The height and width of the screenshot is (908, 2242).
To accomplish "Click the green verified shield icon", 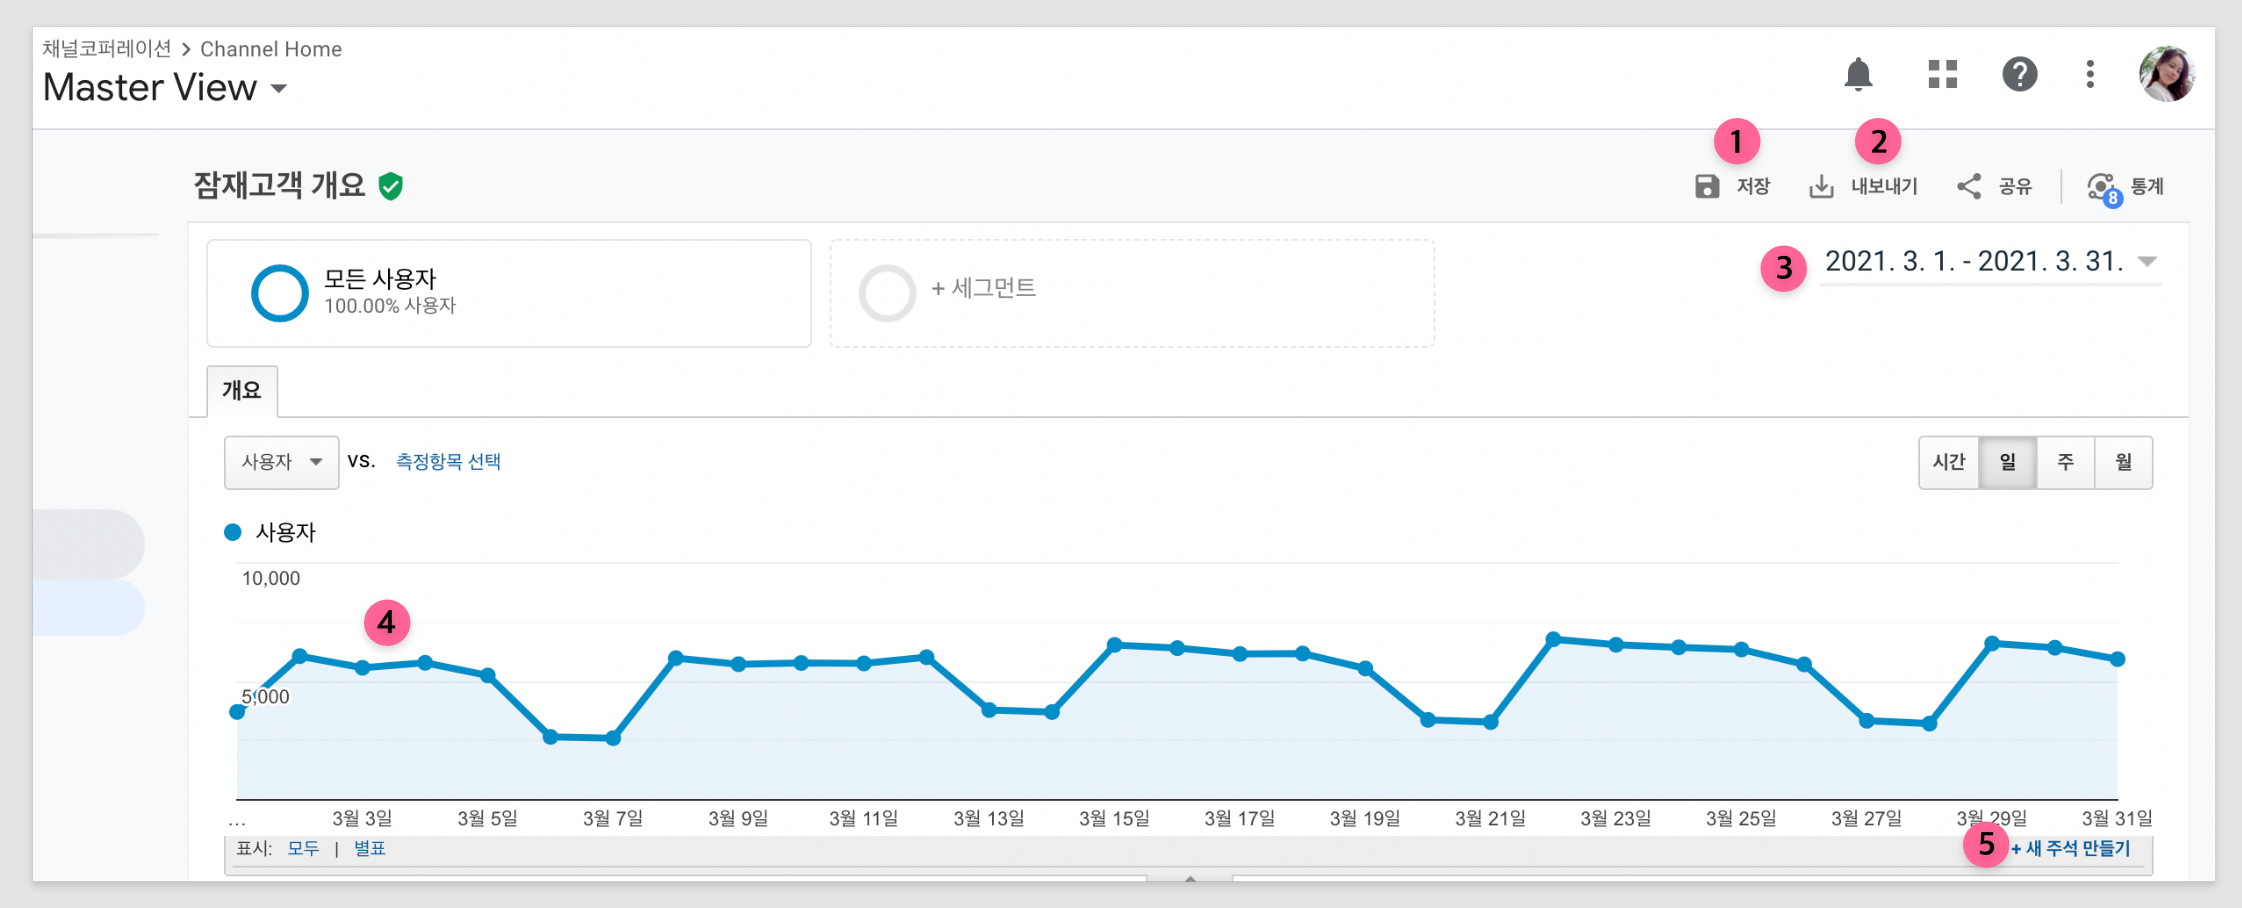I will 391,186.
